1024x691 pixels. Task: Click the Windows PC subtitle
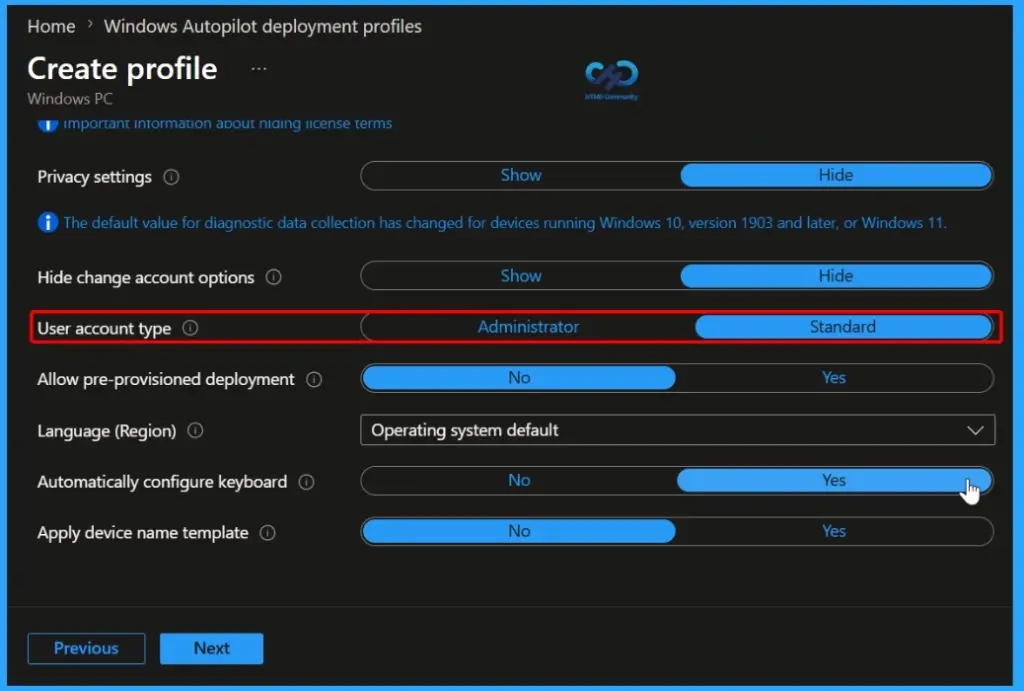point(70,99)
